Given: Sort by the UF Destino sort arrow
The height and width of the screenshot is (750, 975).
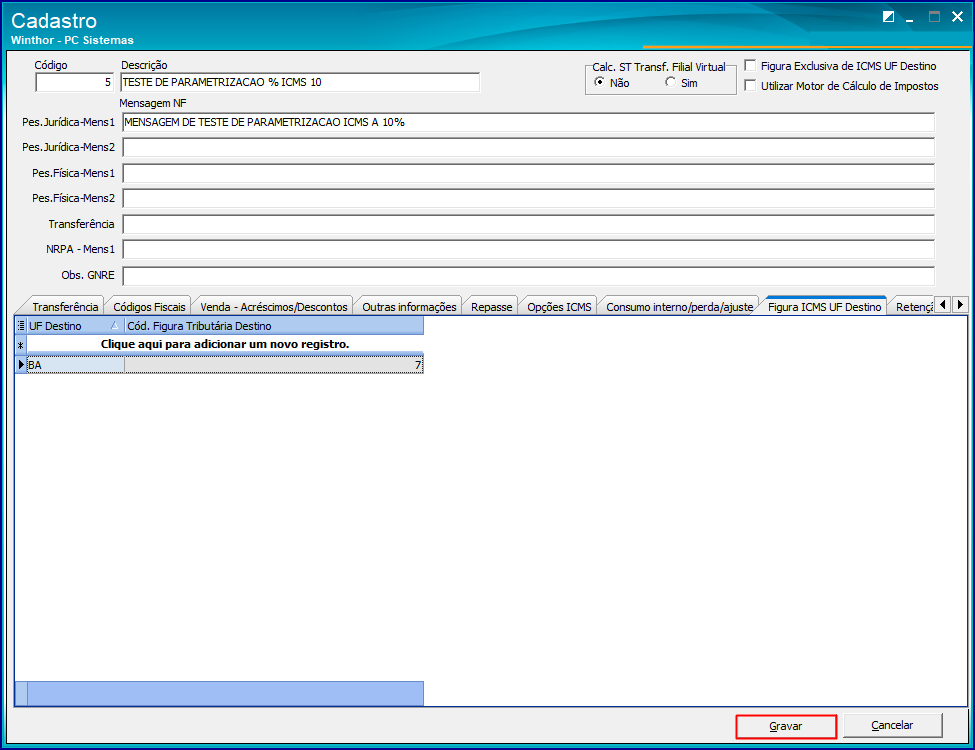Looking at the screenshot, I should coord(114,325).
